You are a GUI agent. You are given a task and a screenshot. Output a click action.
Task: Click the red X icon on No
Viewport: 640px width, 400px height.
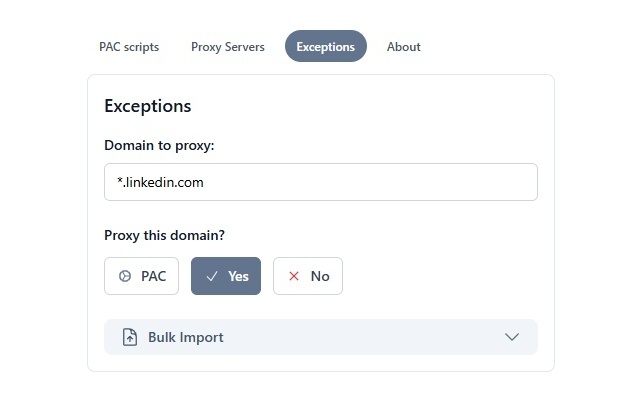click(x=294, y=276)
